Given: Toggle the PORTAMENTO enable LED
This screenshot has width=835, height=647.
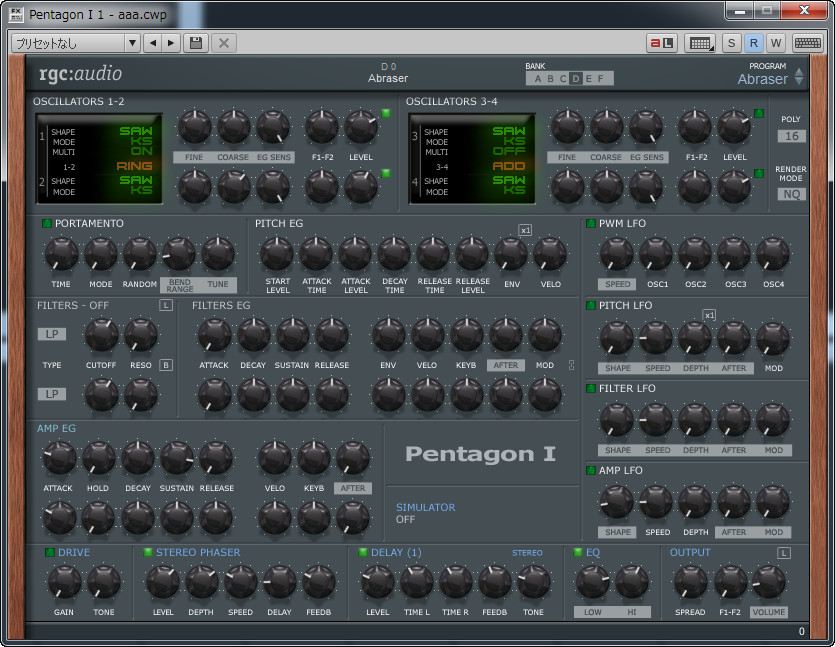Looking at the screenshot, I should [x=47, y=224].
